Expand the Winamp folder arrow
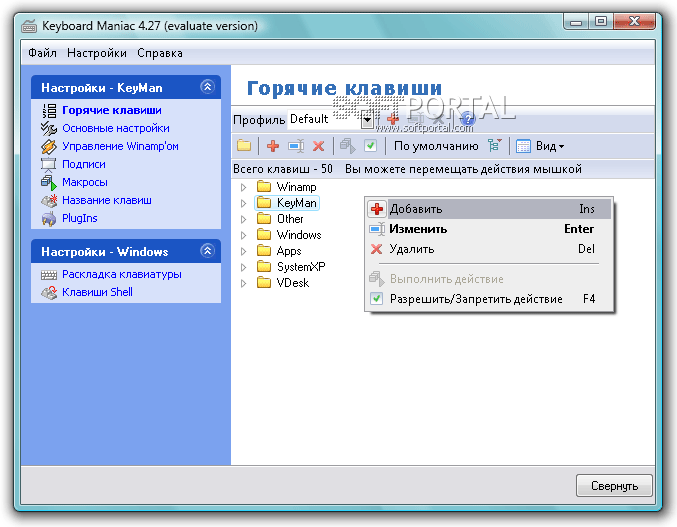 point(244,187)
